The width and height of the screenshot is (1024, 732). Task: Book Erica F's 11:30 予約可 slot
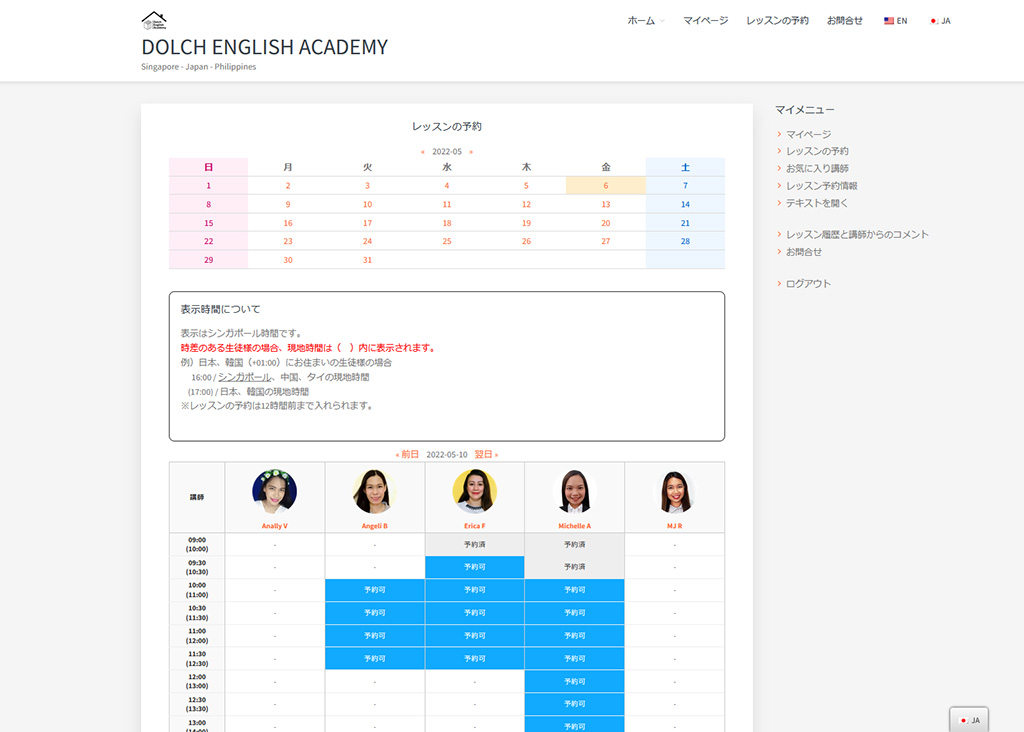475,658
